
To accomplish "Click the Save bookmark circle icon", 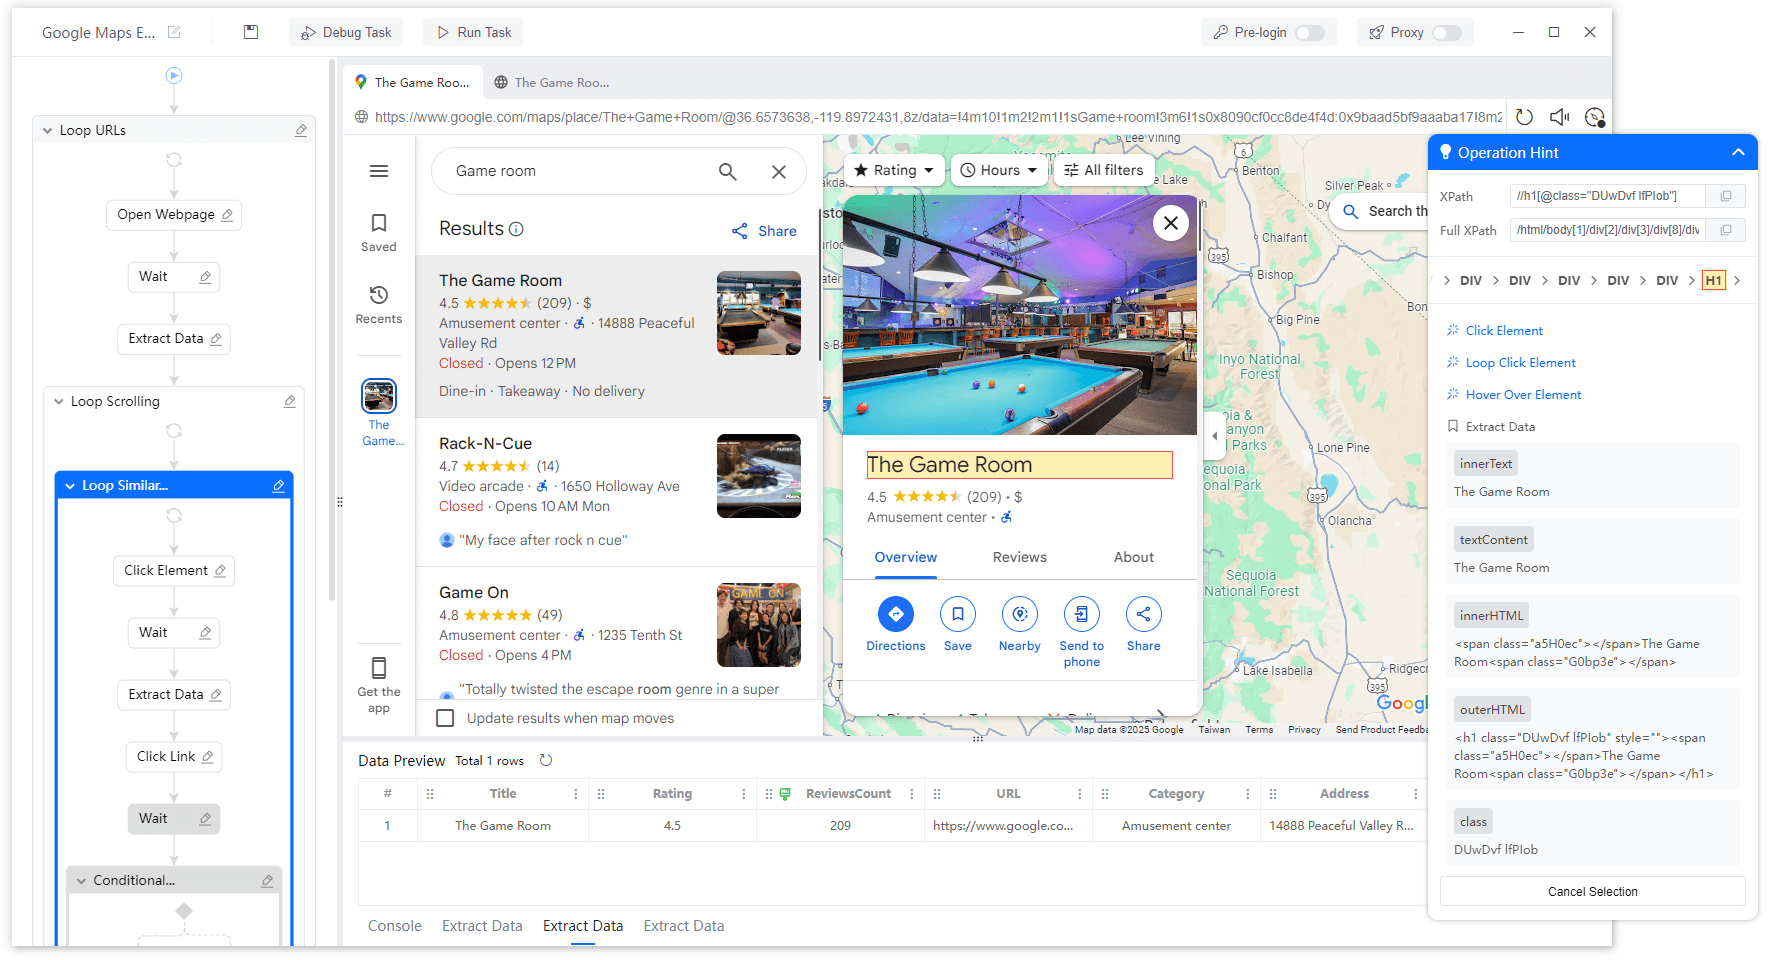I will click(958, 614).
